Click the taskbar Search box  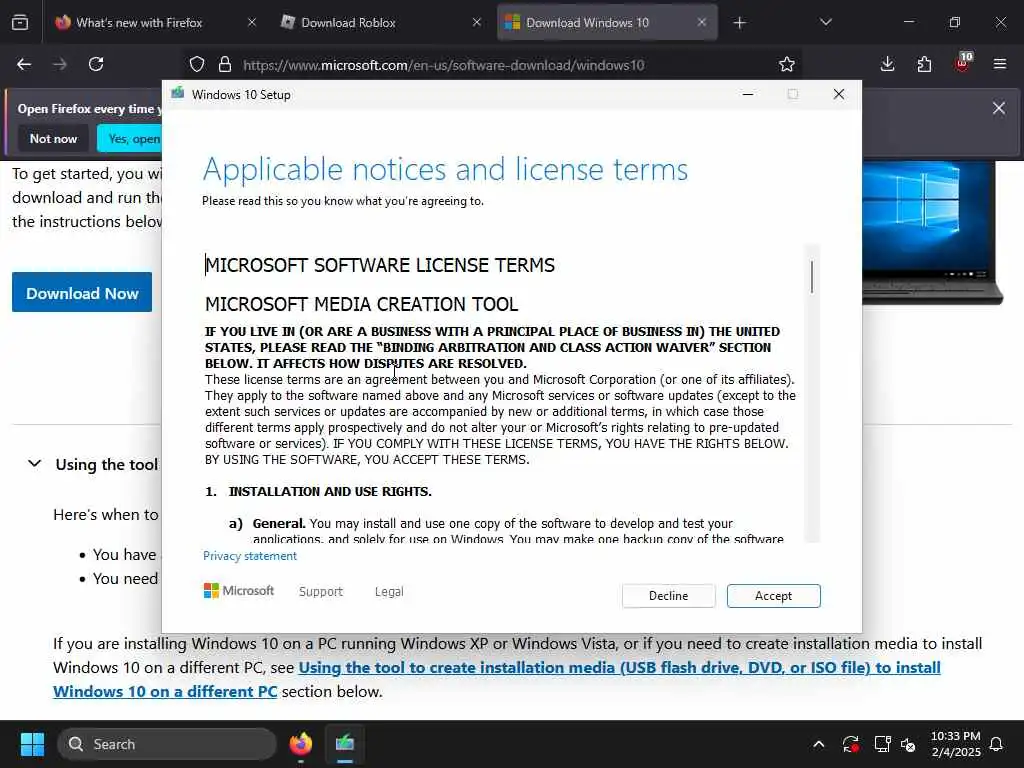pos(167,744)
